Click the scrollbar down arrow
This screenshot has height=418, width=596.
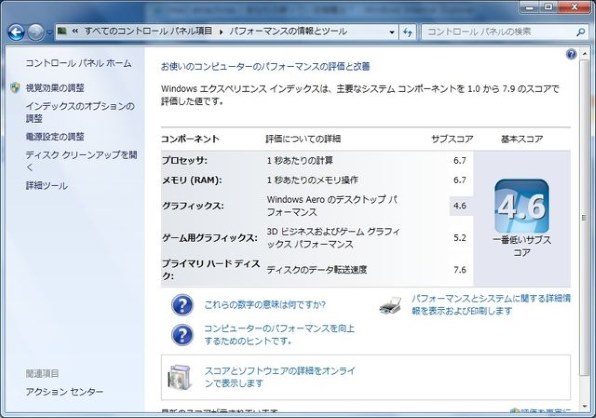pyautogui.click(x=584, y=407)
